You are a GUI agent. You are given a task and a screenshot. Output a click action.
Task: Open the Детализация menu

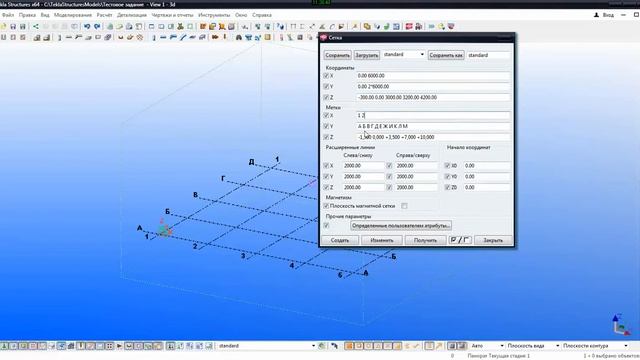click(x=132, y=15)
